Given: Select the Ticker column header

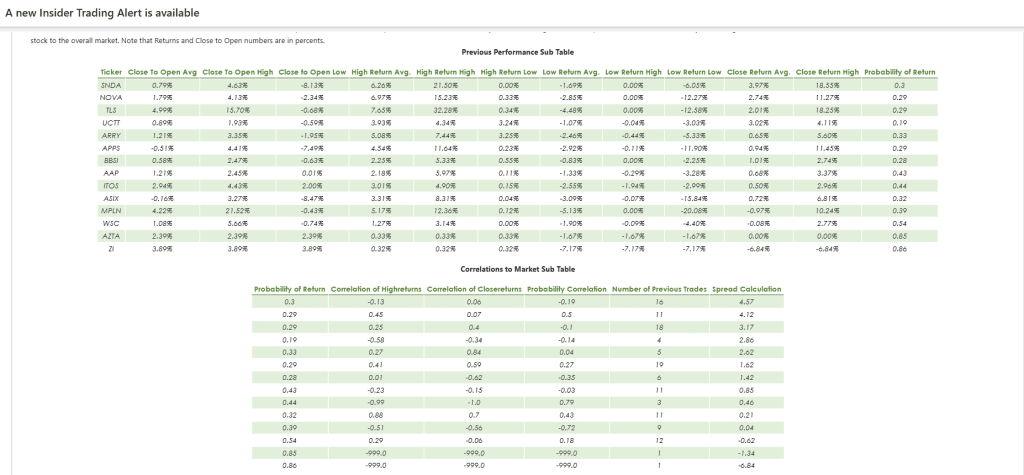Looking at the screenshot, I should click(110, 72).
